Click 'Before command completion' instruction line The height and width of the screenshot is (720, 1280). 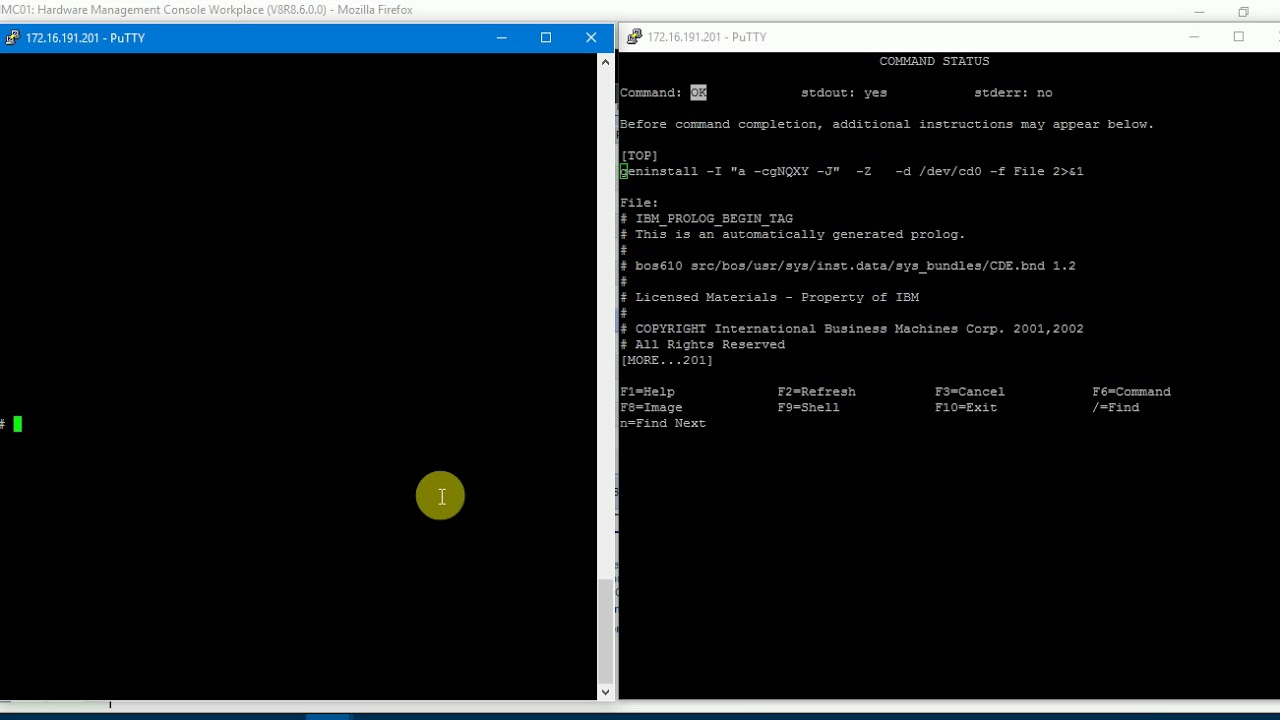887,125
